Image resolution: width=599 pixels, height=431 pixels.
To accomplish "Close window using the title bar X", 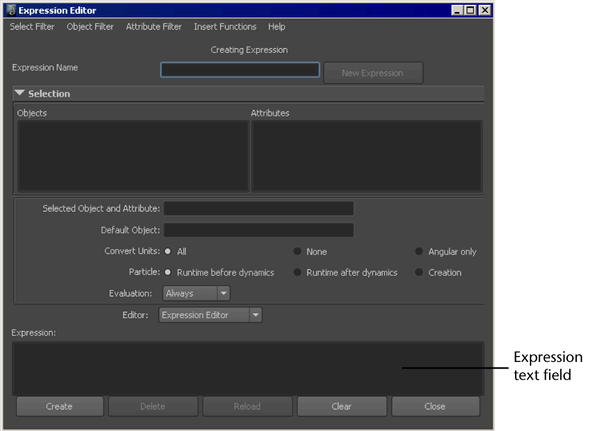I will (484, 10).
